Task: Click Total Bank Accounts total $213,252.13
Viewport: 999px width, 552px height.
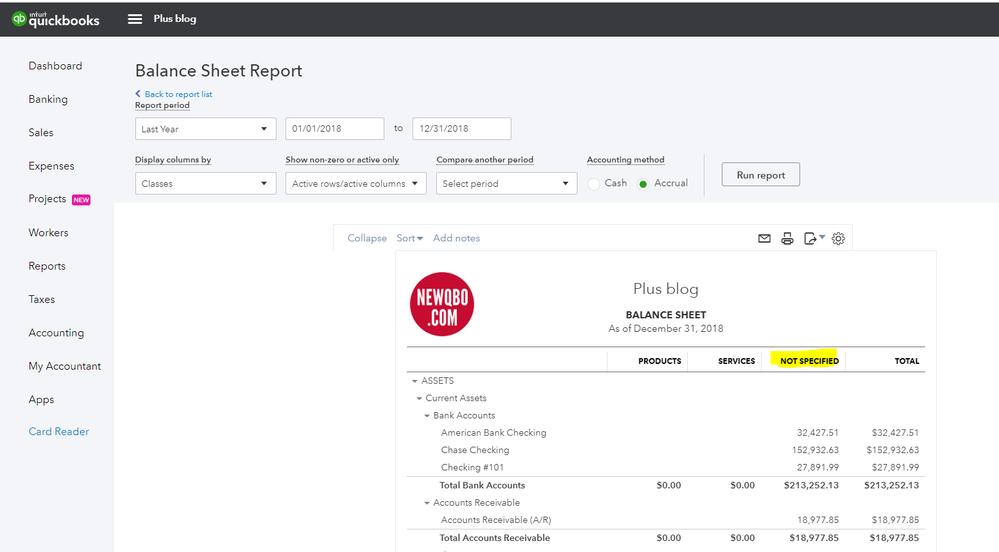Action: 891,485
